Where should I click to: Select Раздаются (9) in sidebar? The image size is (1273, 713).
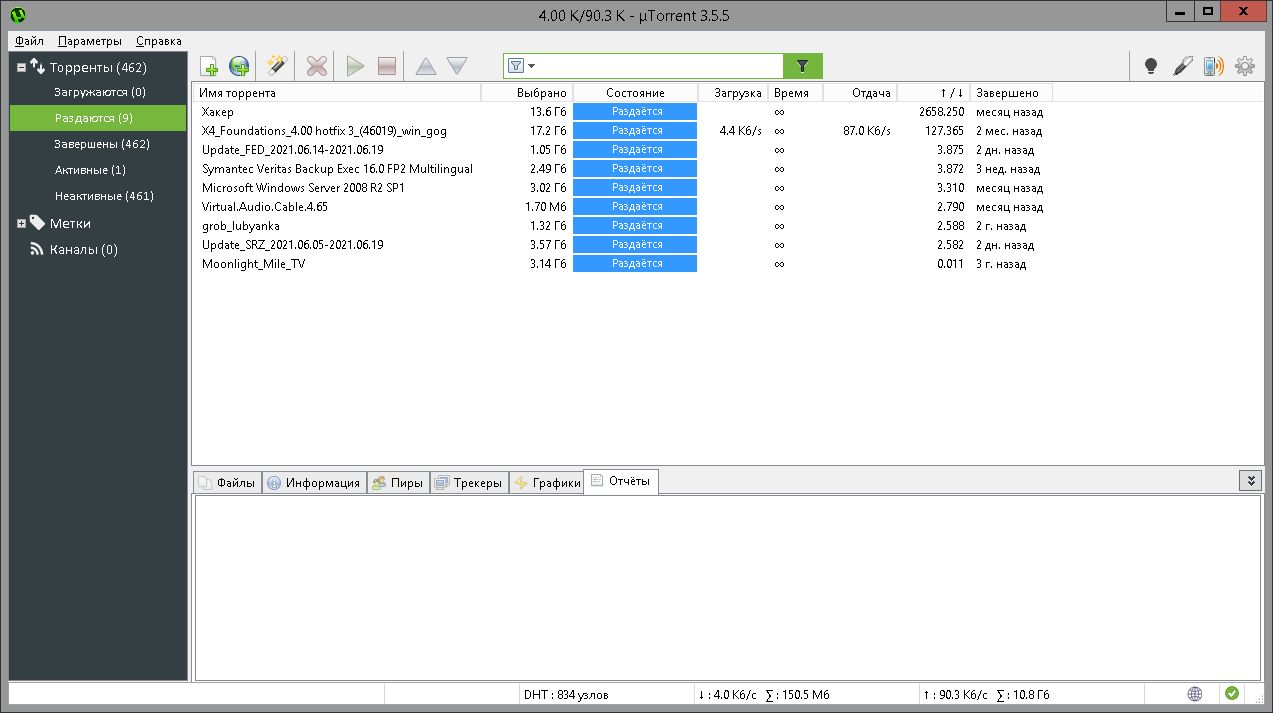point(98,118)
